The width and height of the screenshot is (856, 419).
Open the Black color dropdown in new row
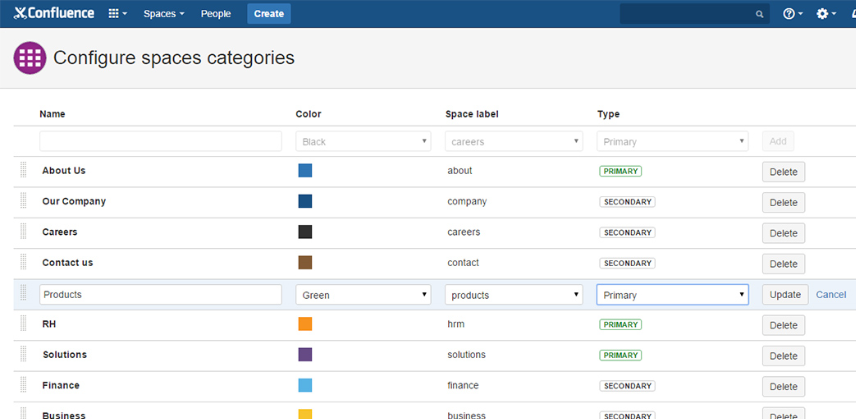tap(363, 142)
